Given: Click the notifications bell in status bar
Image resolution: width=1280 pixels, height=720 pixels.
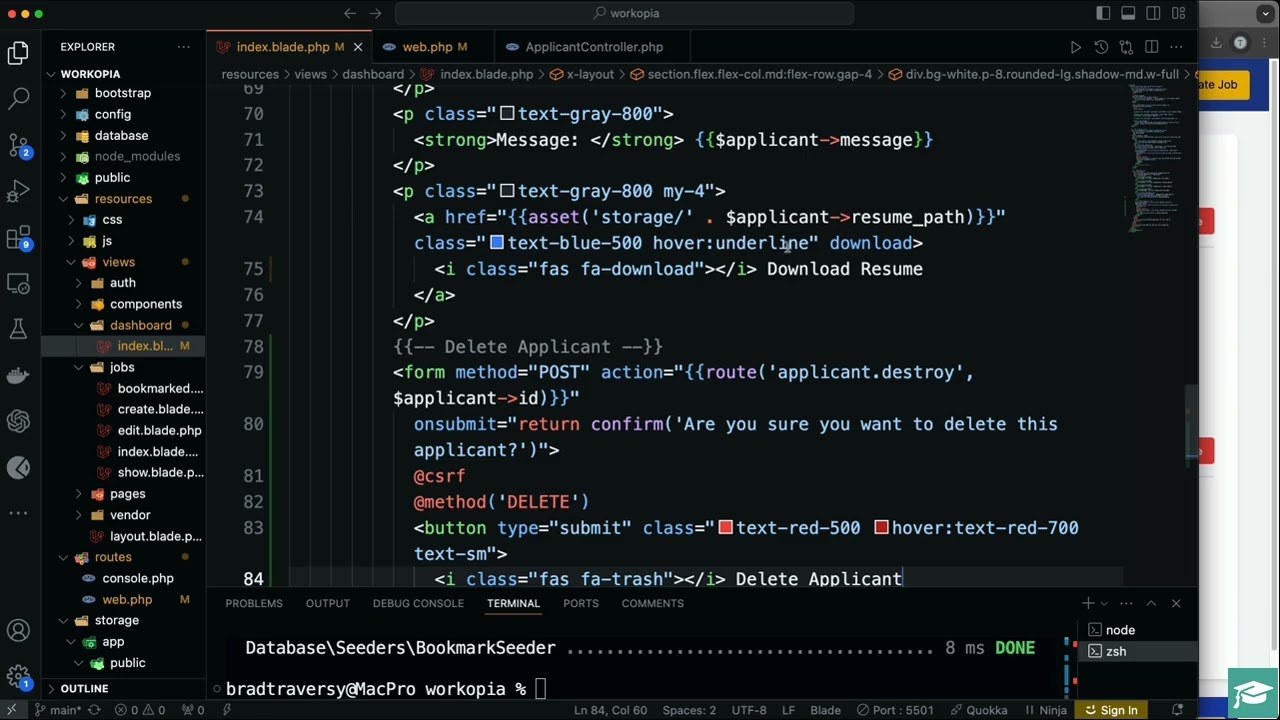Looking at the screenshot, I should [1178, 710].
